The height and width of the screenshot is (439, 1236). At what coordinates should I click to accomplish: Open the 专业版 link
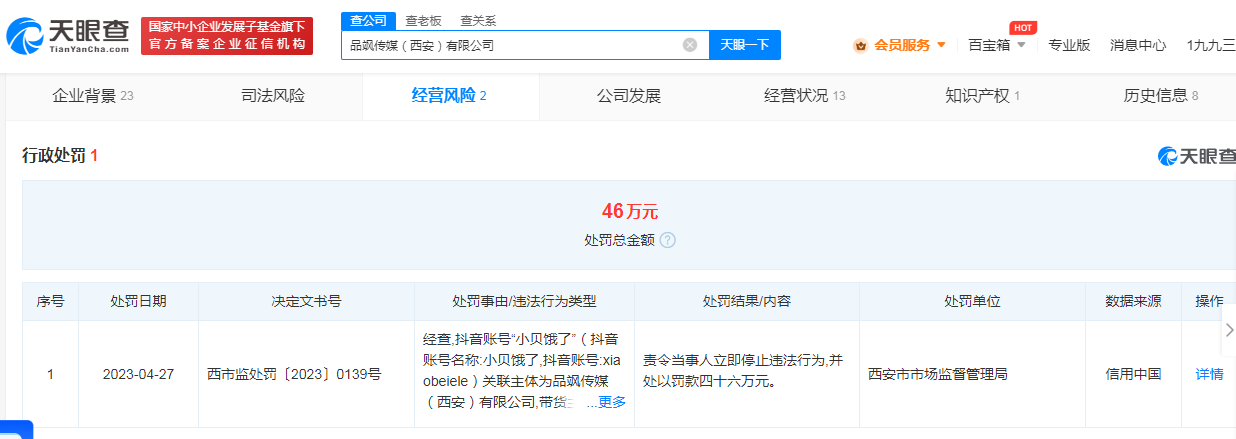(x=1069, y=45)
